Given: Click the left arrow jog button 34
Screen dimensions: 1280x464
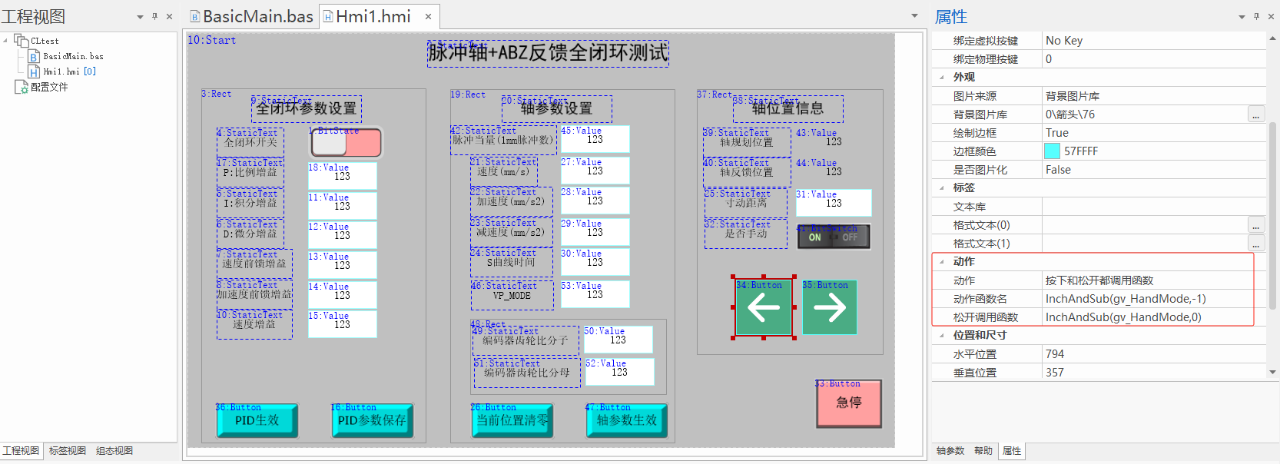Looking at the screenshot, I should click(x=765, y=308).
